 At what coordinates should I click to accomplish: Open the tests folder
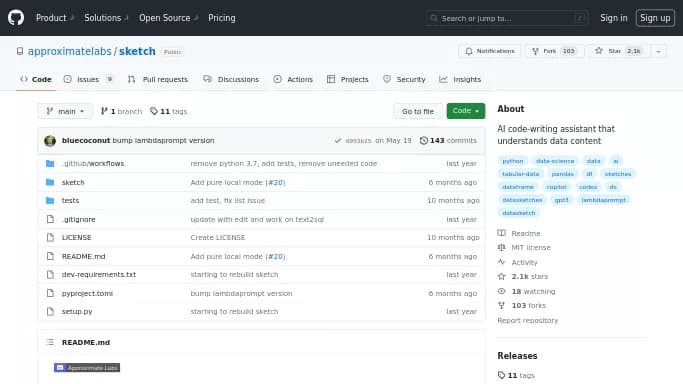tap(70, 201)
